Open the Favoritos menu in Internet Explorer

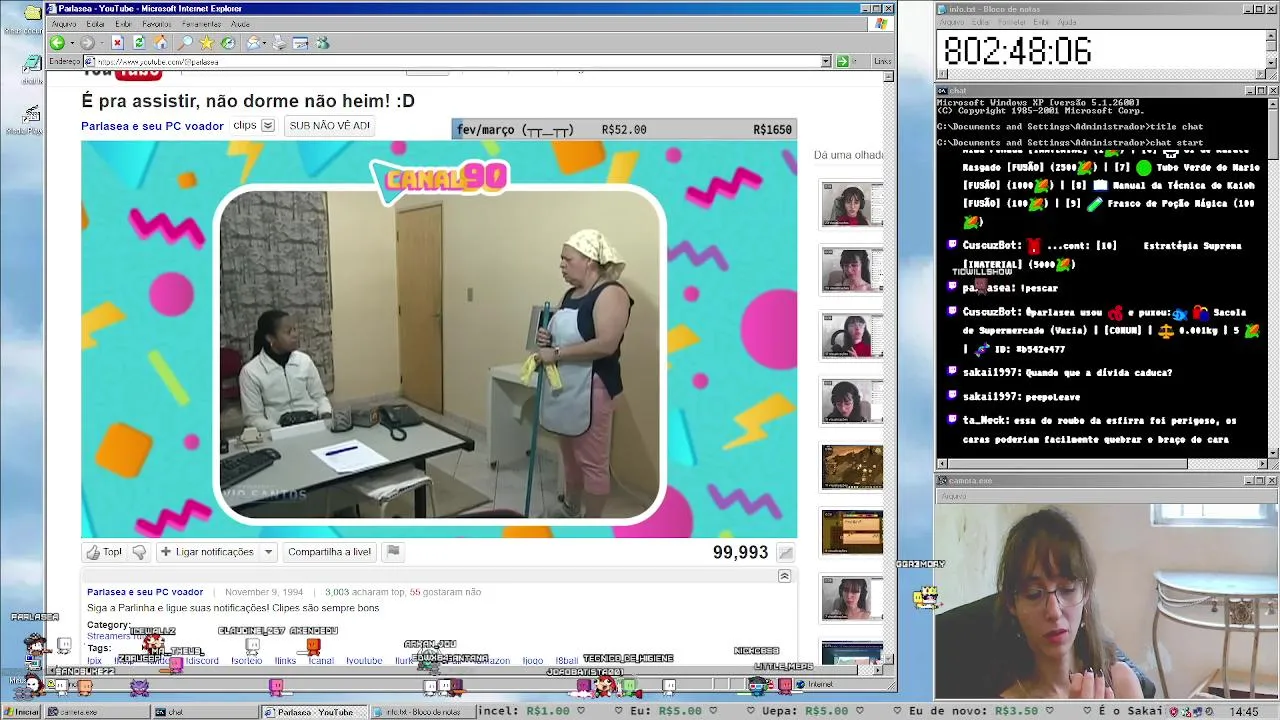(156, 24)
